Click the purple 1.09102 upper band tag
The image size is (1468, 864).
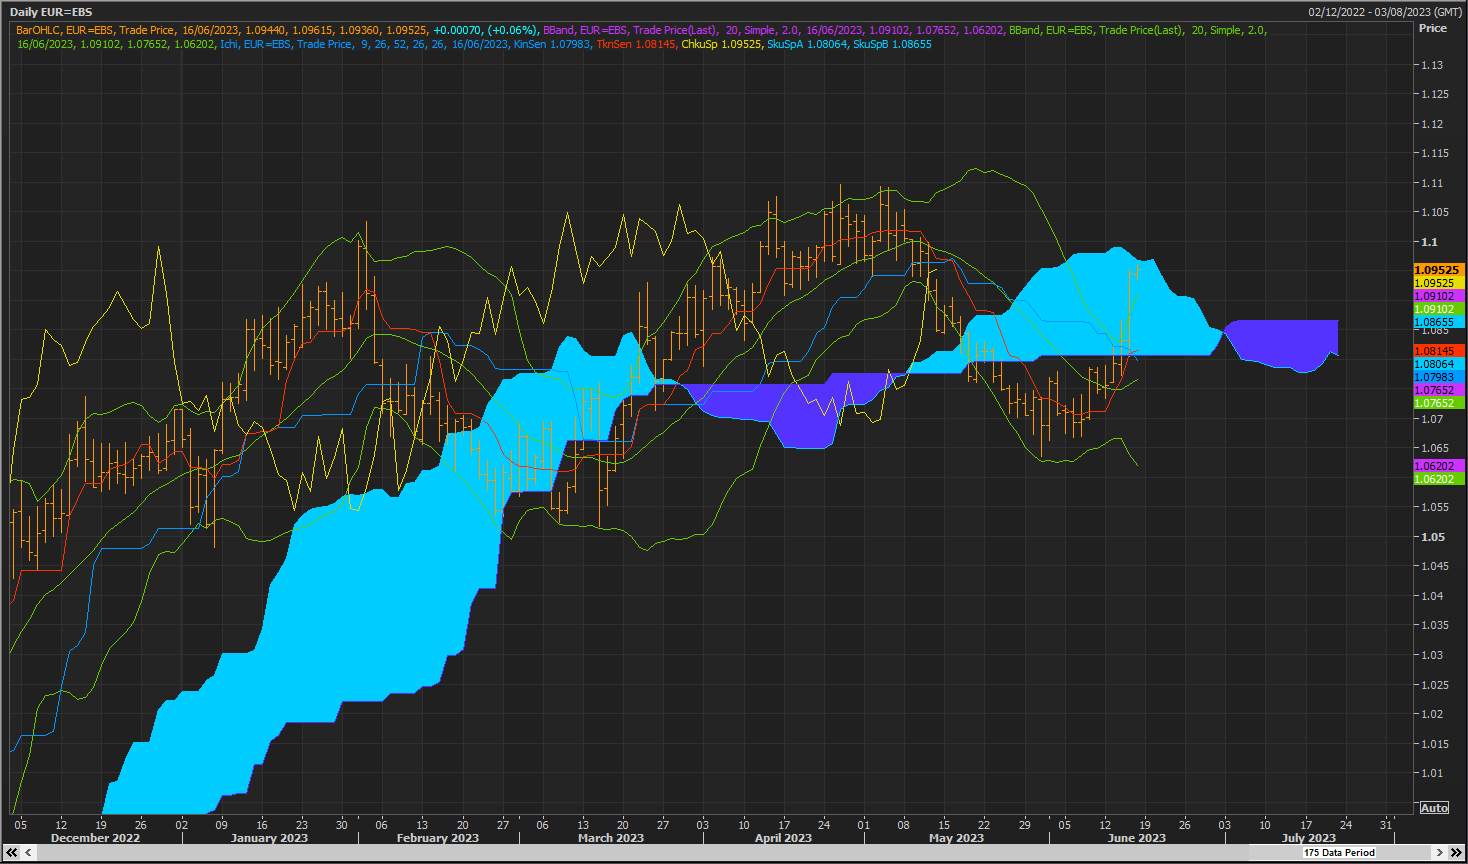click(x=1438, y=296)
